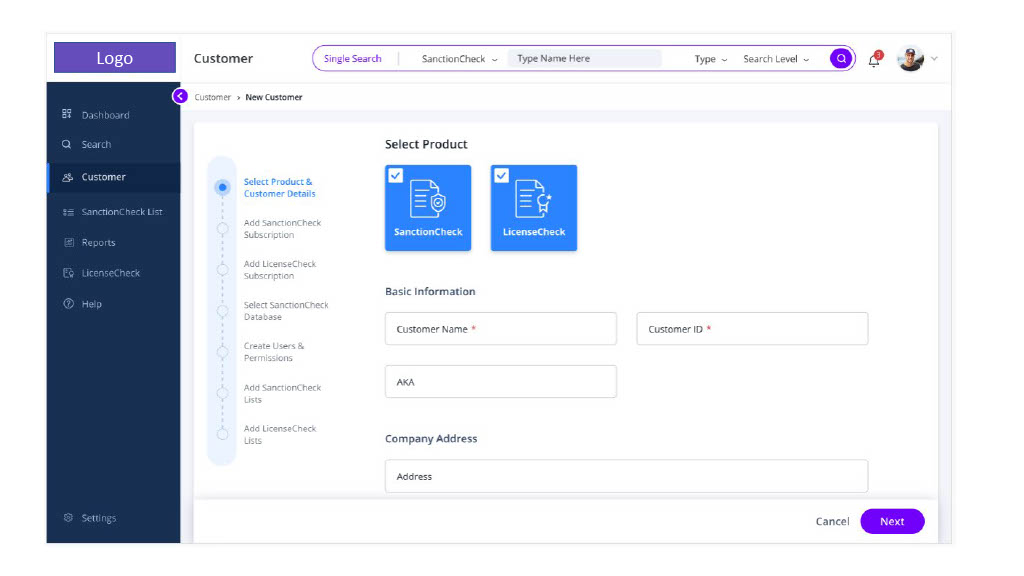1024x576 pixels.
Task: Click the Customer Name input field
Action: (x=500, y=328)
